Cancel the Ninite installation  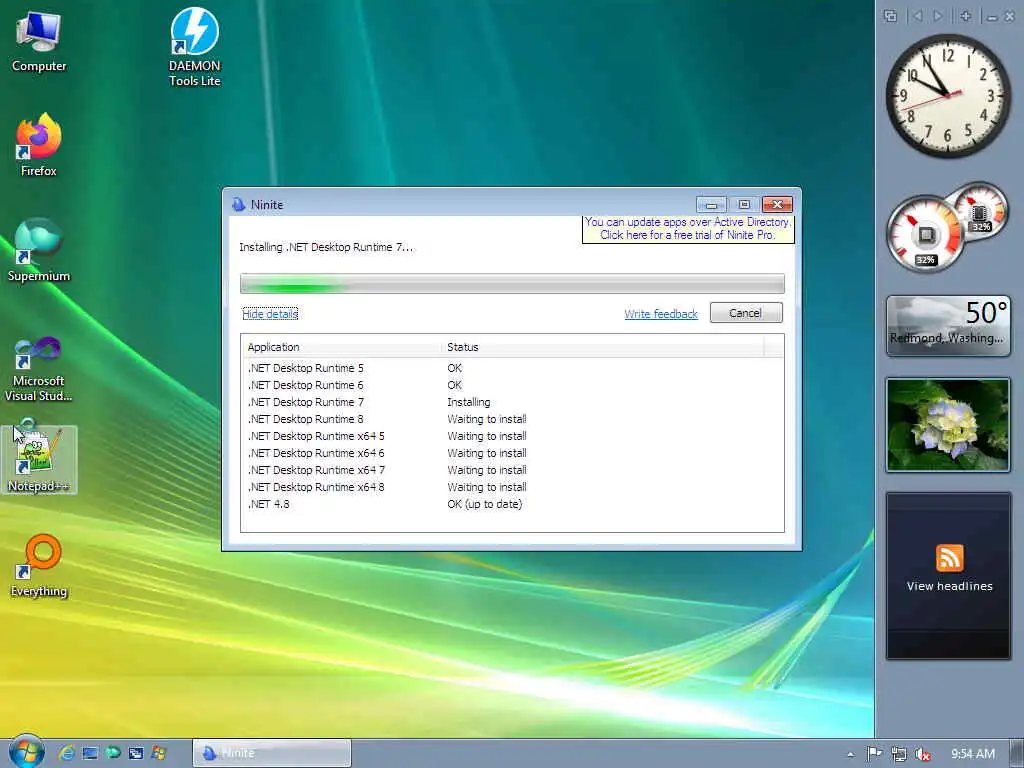point(745,313)
